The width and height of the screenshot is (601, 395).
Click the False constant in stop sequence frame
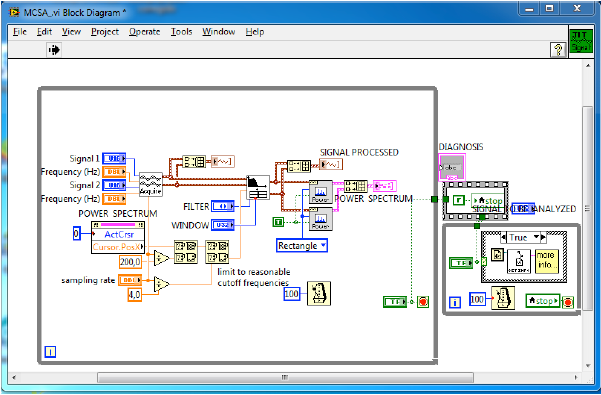(459, 200)
